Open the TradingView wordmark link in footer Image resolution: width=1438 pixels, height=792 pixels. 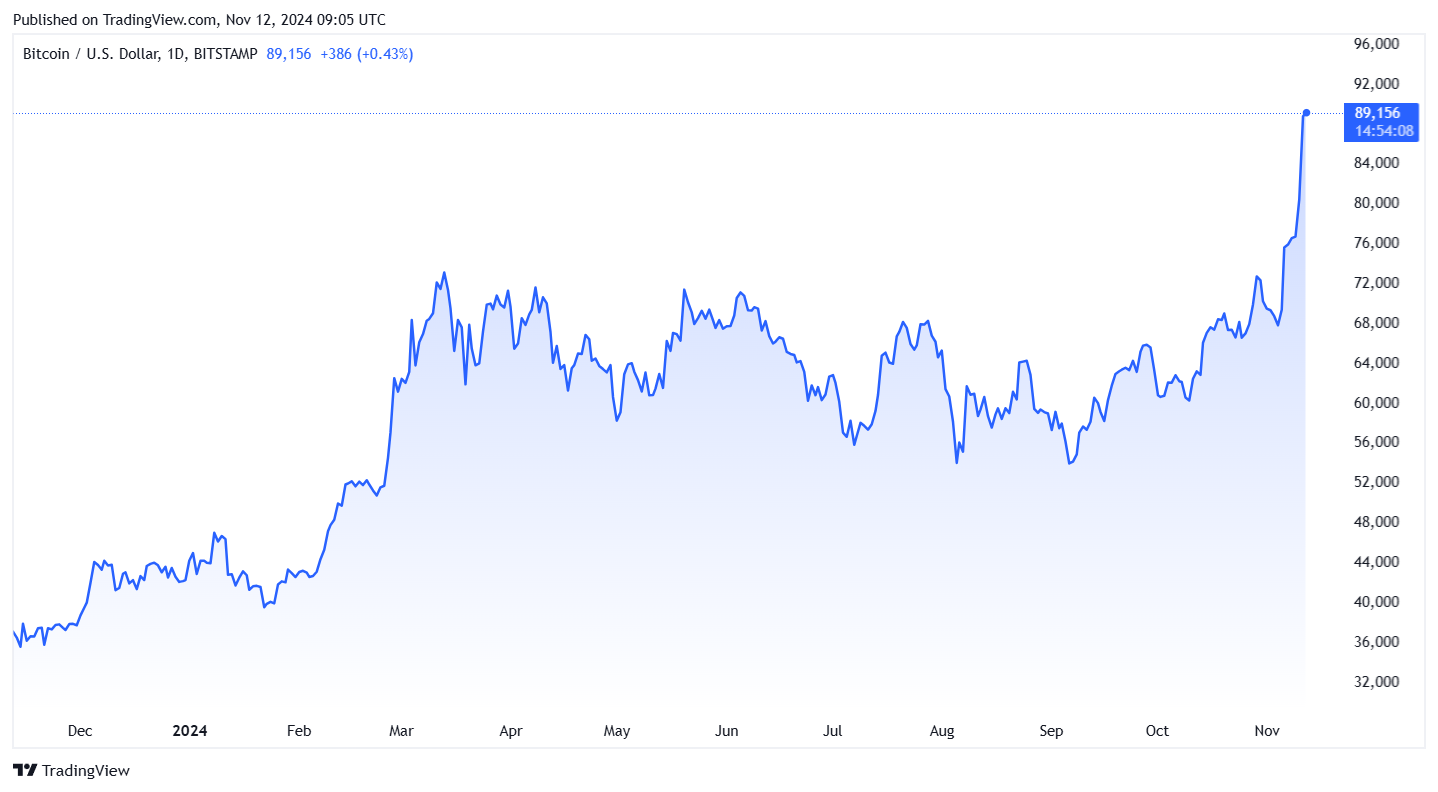click(x=85, y=771)
